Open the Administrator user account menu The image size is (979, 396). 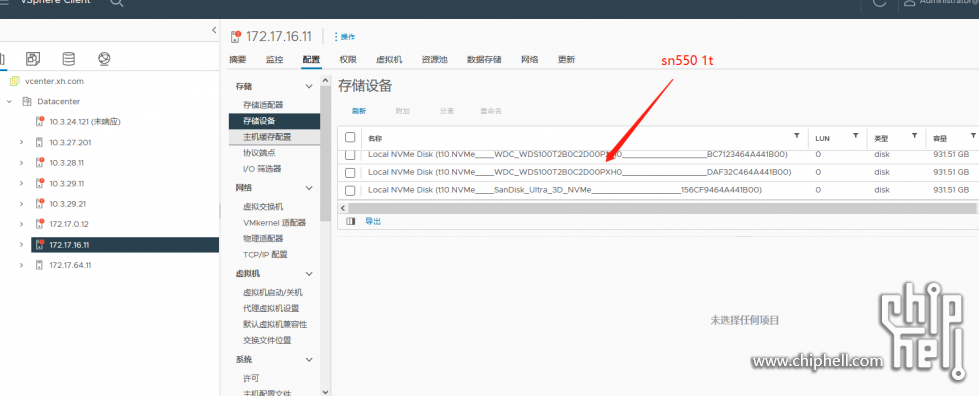pos(943,2)
